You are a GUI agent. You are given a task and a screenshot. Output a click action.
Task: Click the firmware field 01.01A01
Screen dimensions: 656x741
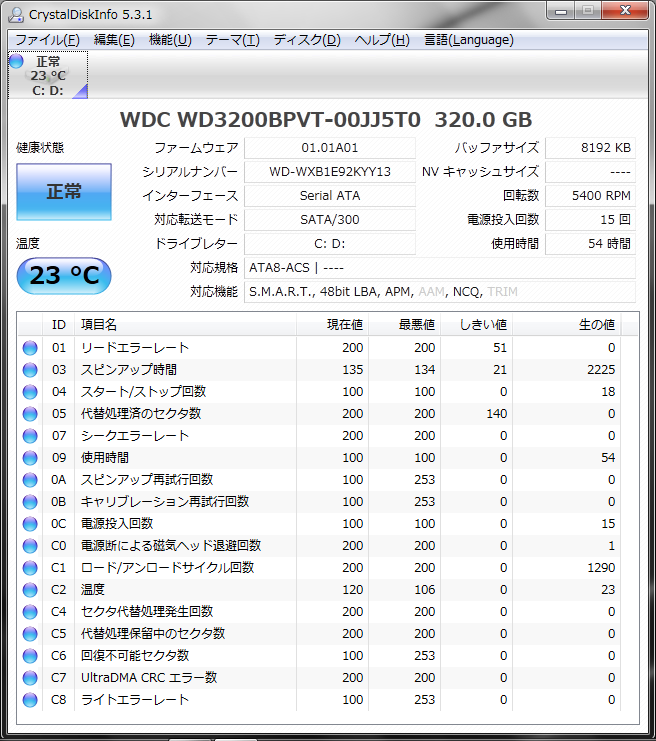pos(330,148)
